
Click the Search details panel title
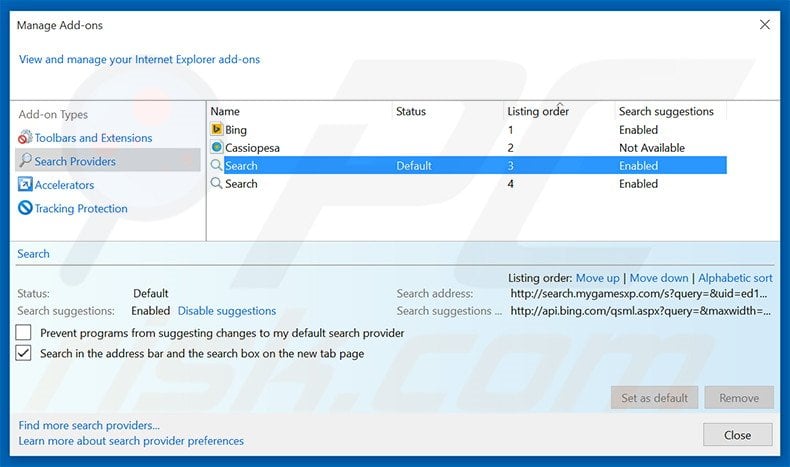(33, 253)
